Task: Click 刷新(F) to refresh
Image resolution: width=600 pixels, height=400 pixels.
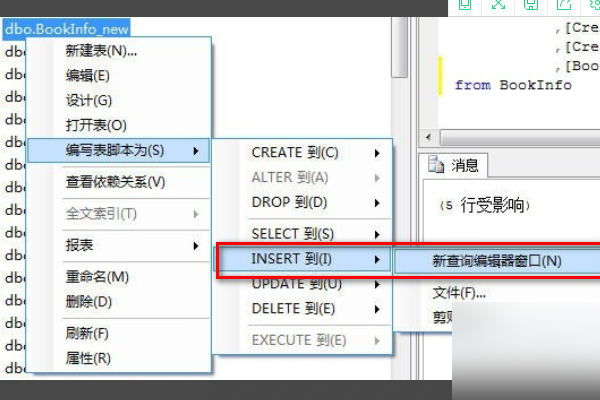Action: pyautogui.click(x=119, y=333)
